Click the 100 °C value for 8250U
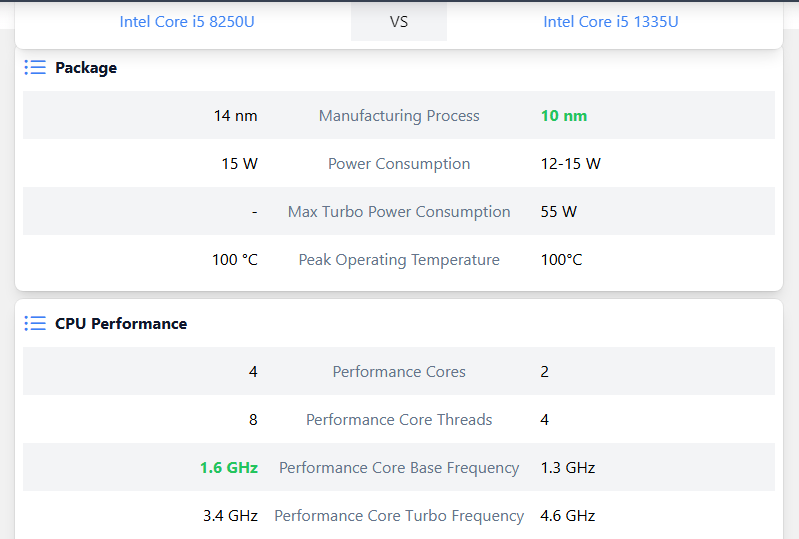Viewport: 799px width, 539px height. point(235,260)
